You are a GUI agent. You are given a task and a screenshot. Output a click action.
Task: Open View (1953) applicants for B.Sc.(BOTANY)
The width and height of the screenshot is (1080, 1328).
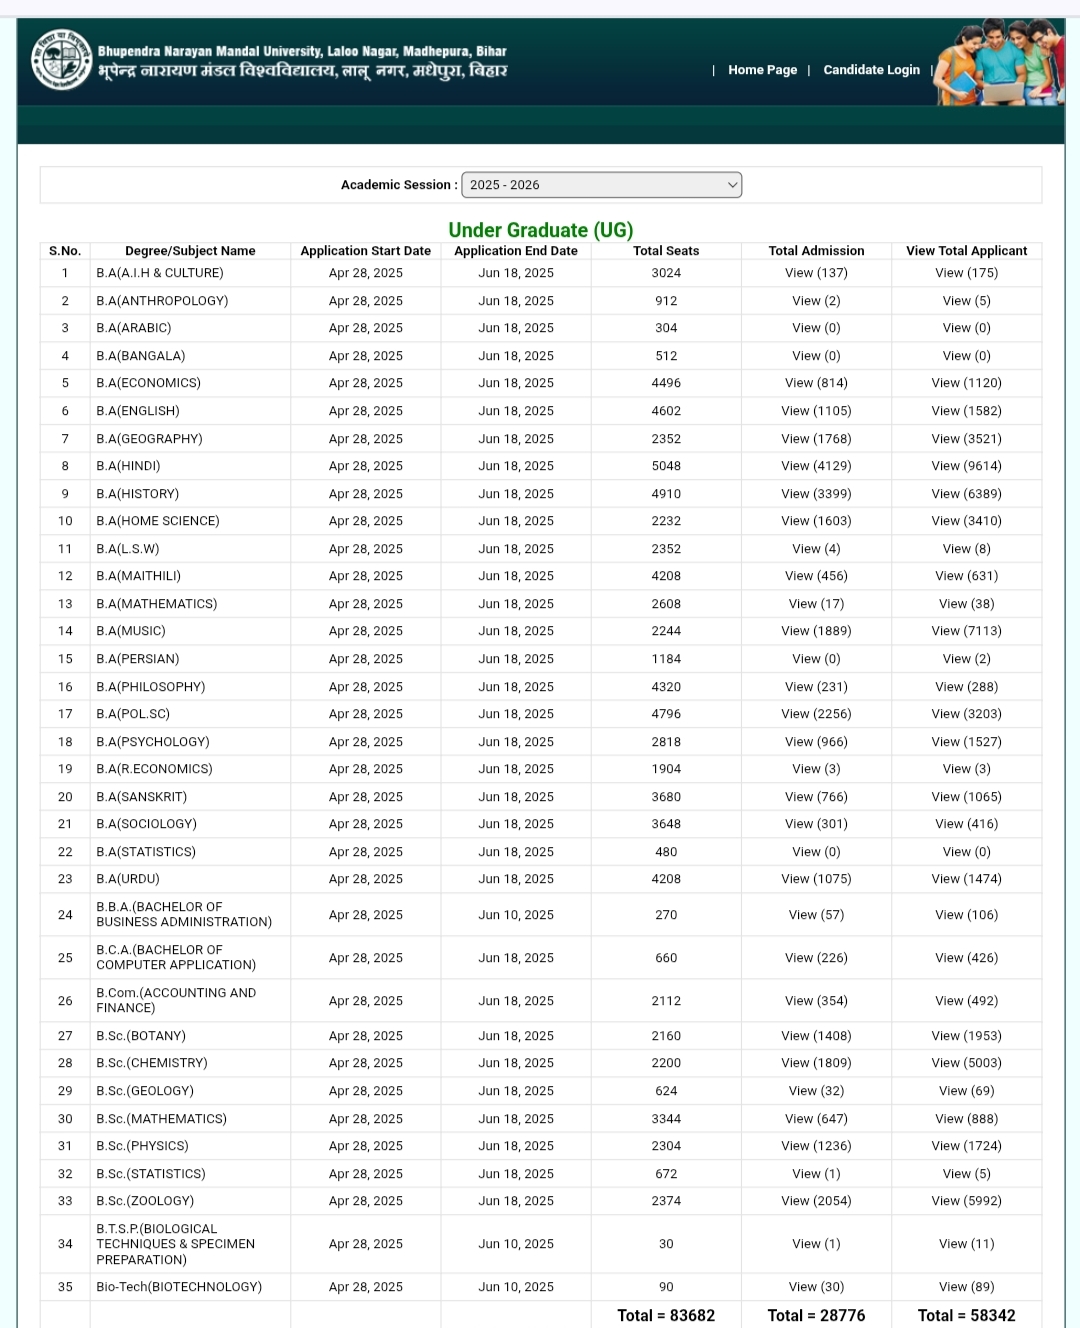967,1036
